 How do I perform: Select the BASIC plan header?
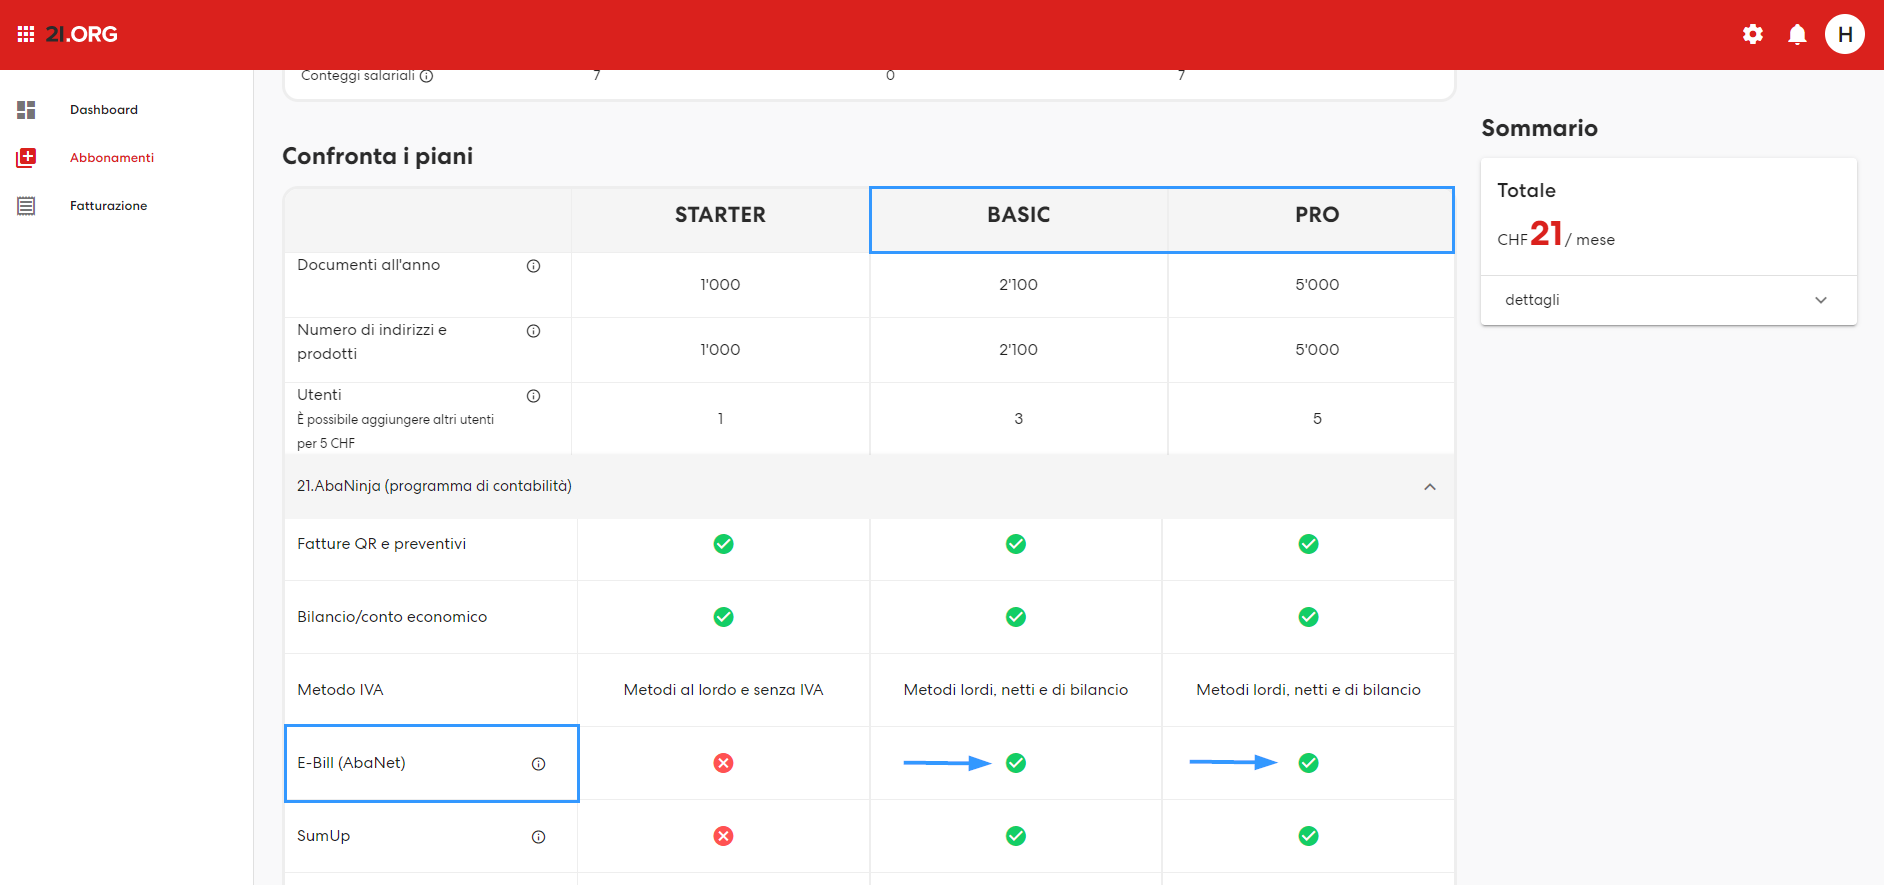pyautogui.click(x=1019, y=215)
